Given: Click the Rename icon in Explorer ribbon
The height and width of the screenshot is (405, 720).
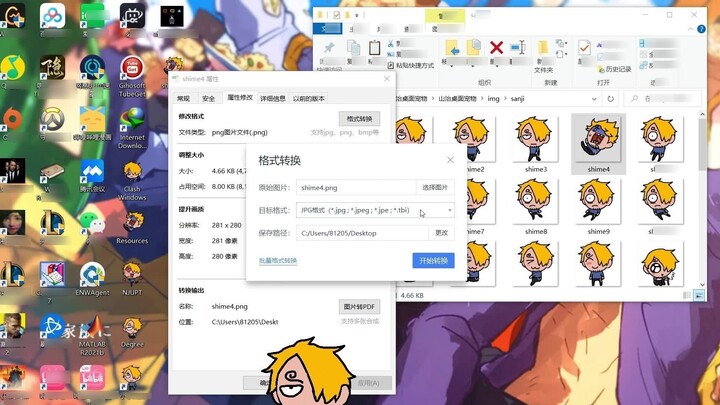Looking at the screenshot, I should [x=518, y=47].
